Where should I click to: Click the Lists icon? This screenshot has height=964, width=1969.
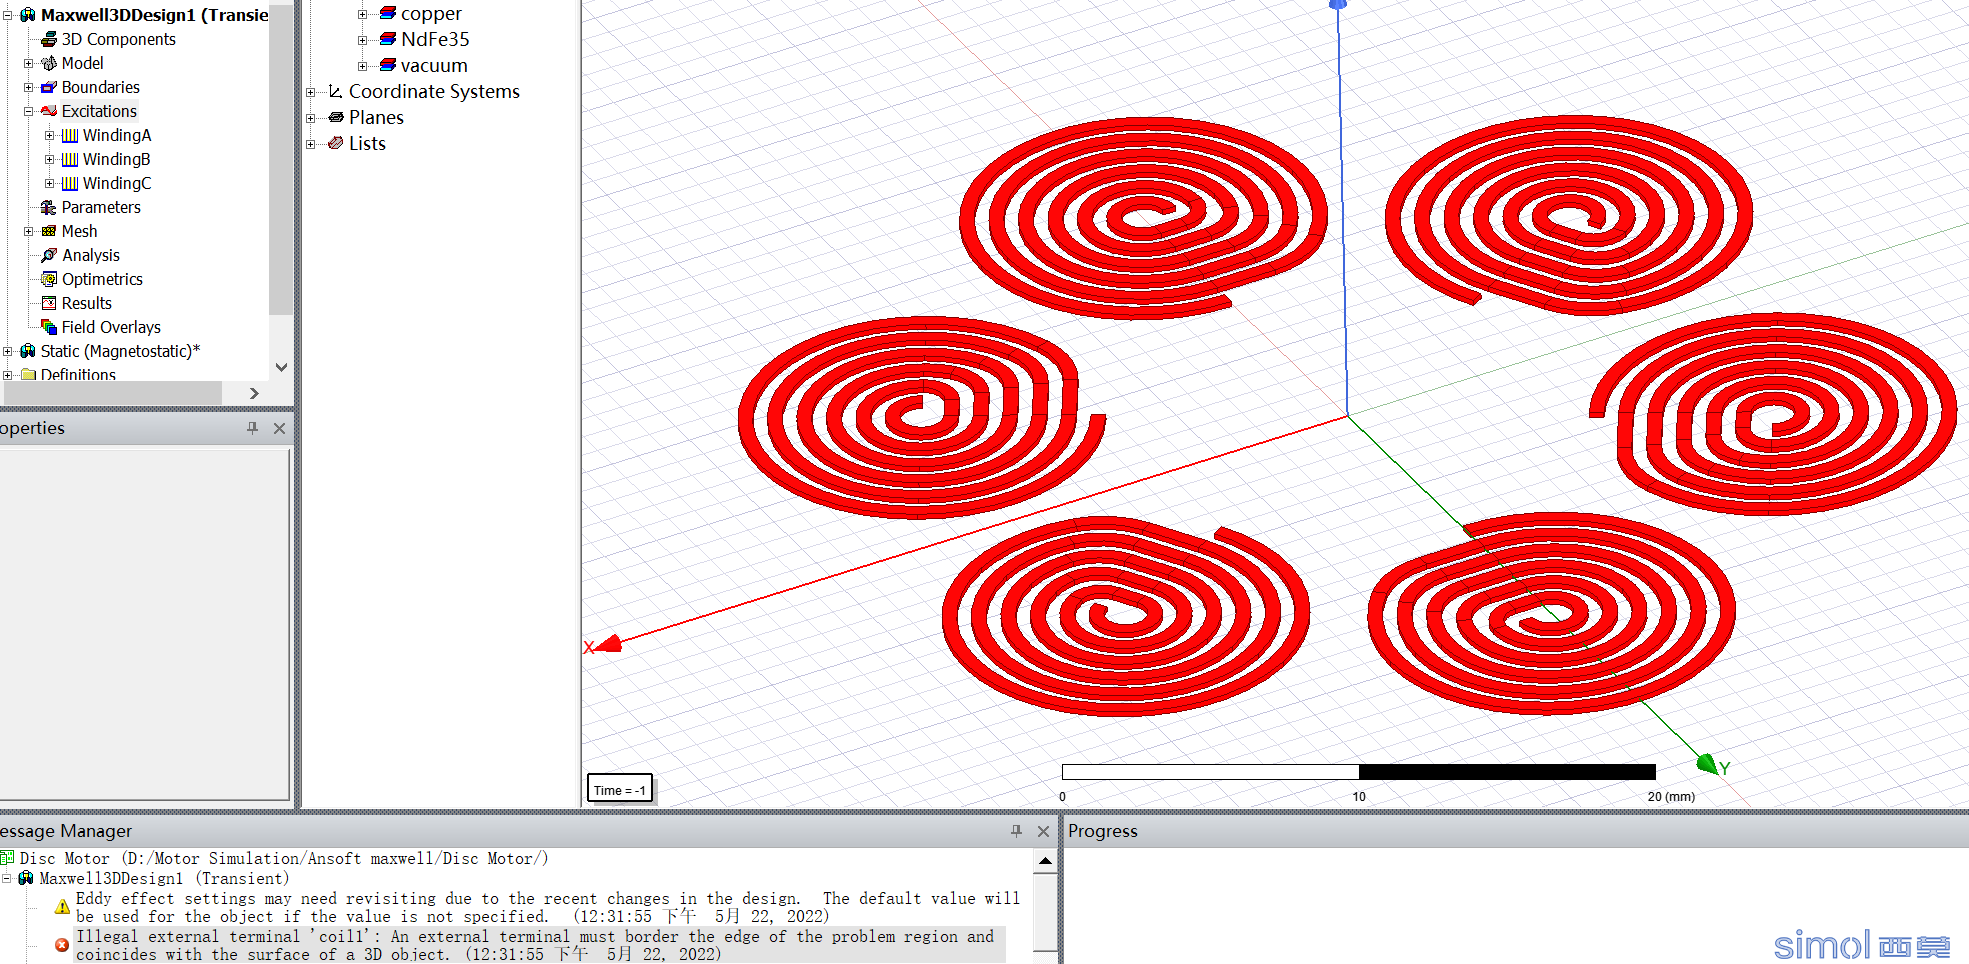[x=336, y=143]
